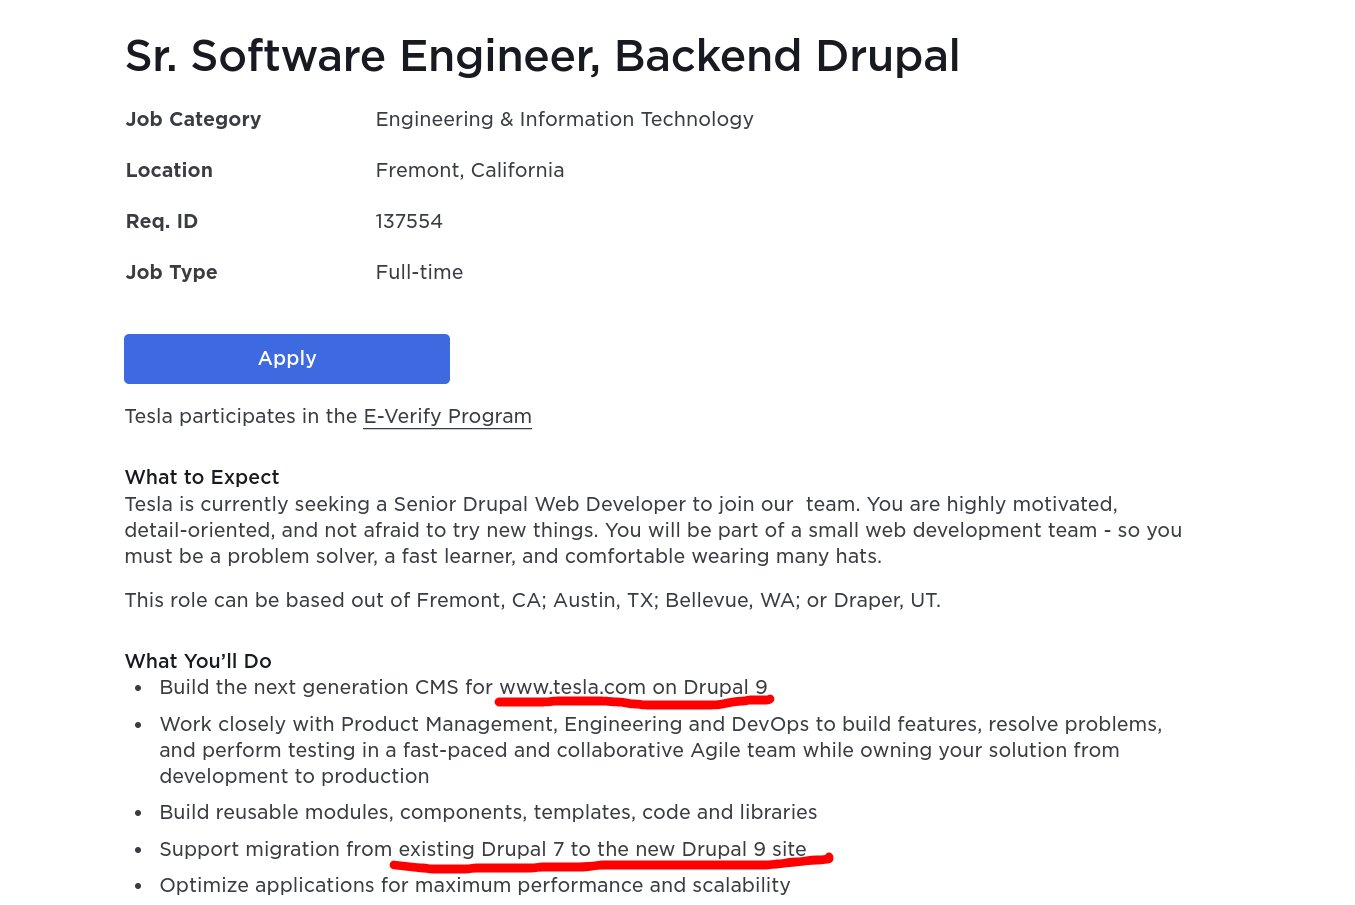Click the requisition number 137554
Viewport: 1355px width, 905px height.
[x=409, y=221]
